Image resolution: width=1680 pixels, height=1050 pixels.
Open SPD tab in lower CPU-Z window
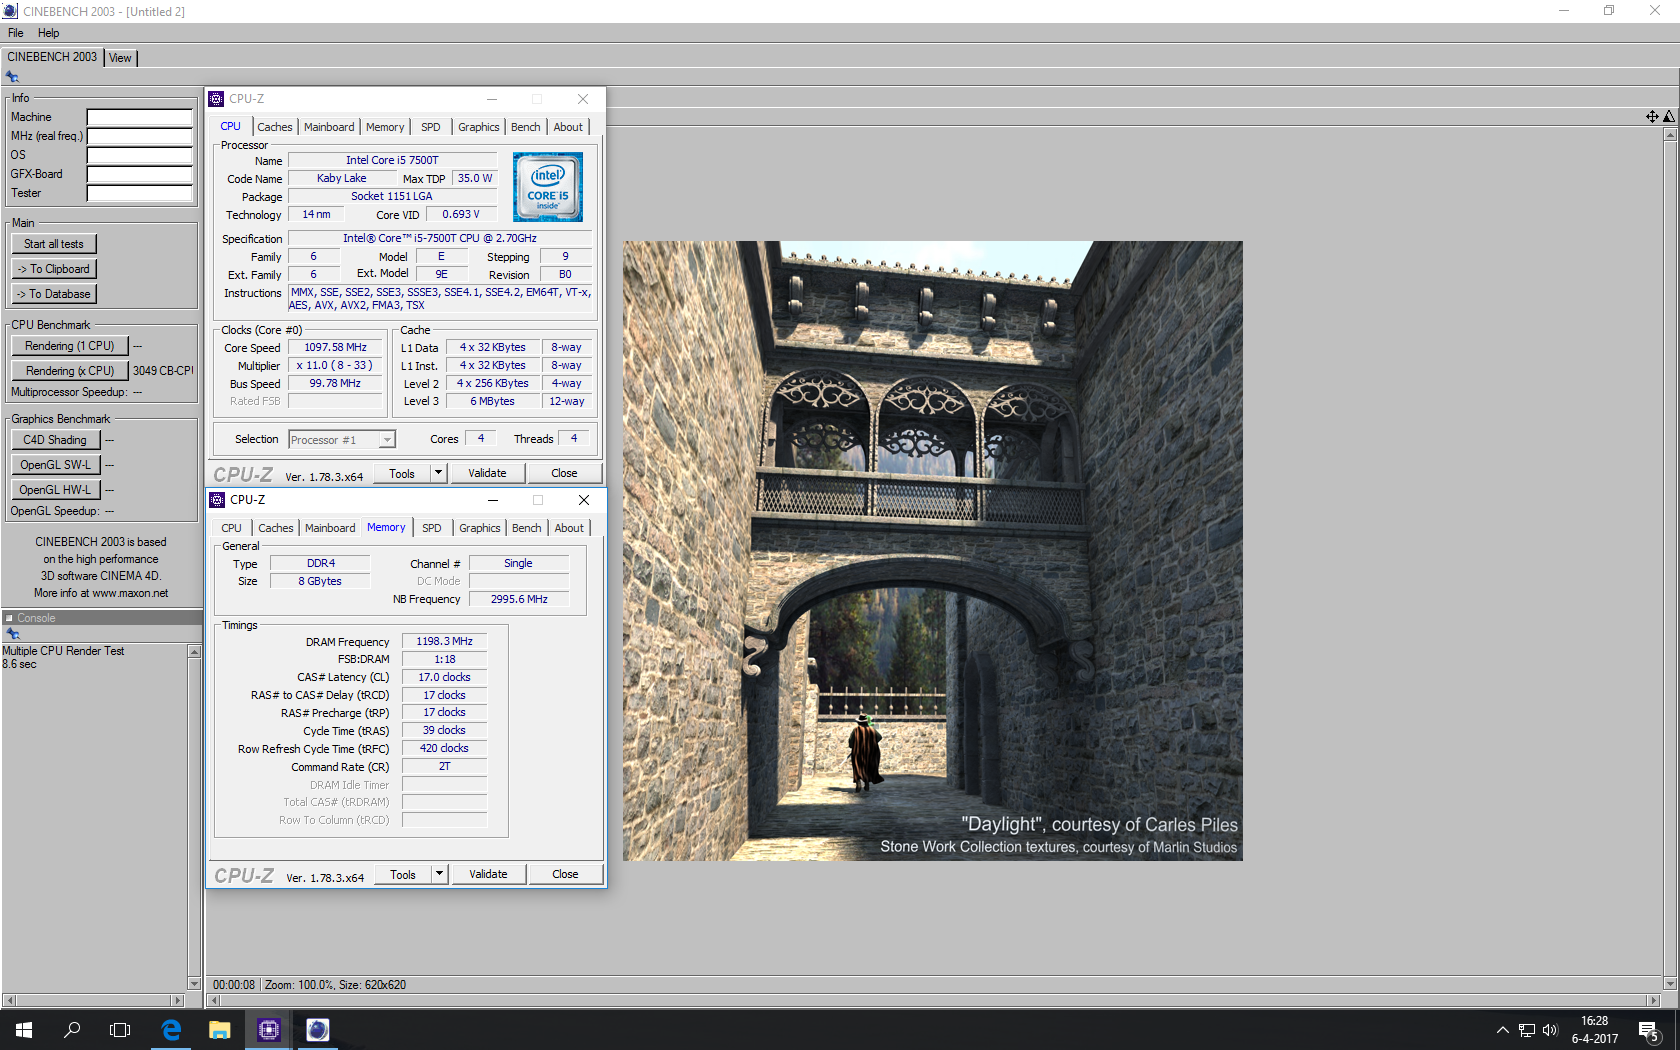[x=431, y=528]
